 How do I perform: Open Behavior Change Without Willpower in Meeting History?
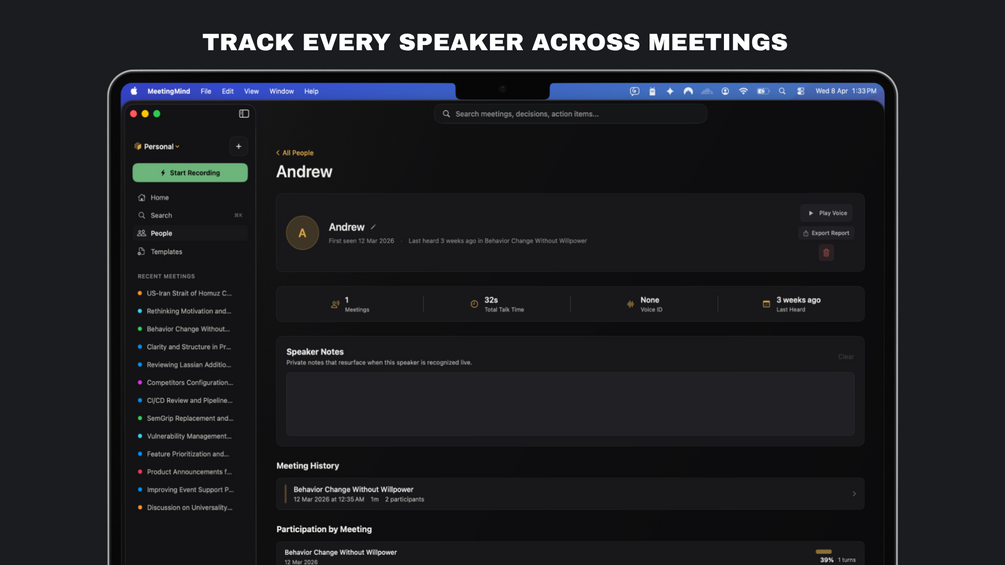click(570, 494)
